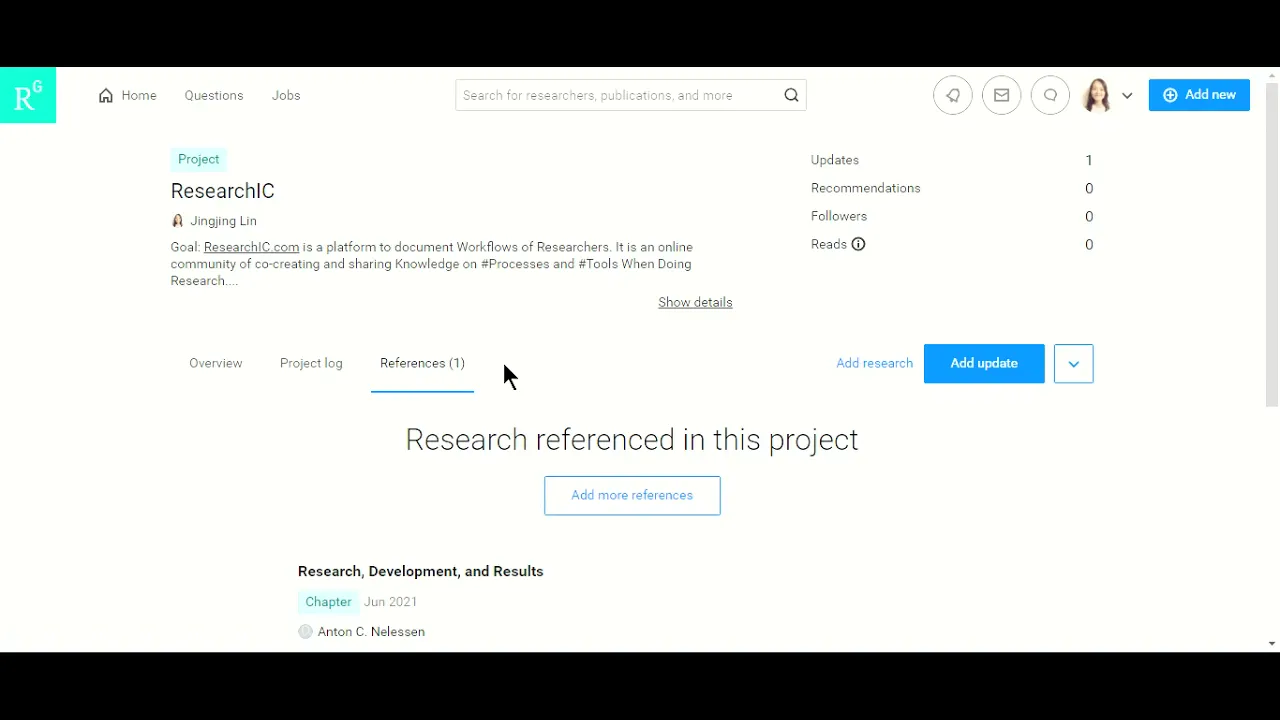The height and width of the screenshot is (720, 1280).
Task: Click the plus icon in Add new
Action: [x=1170, y=95]
